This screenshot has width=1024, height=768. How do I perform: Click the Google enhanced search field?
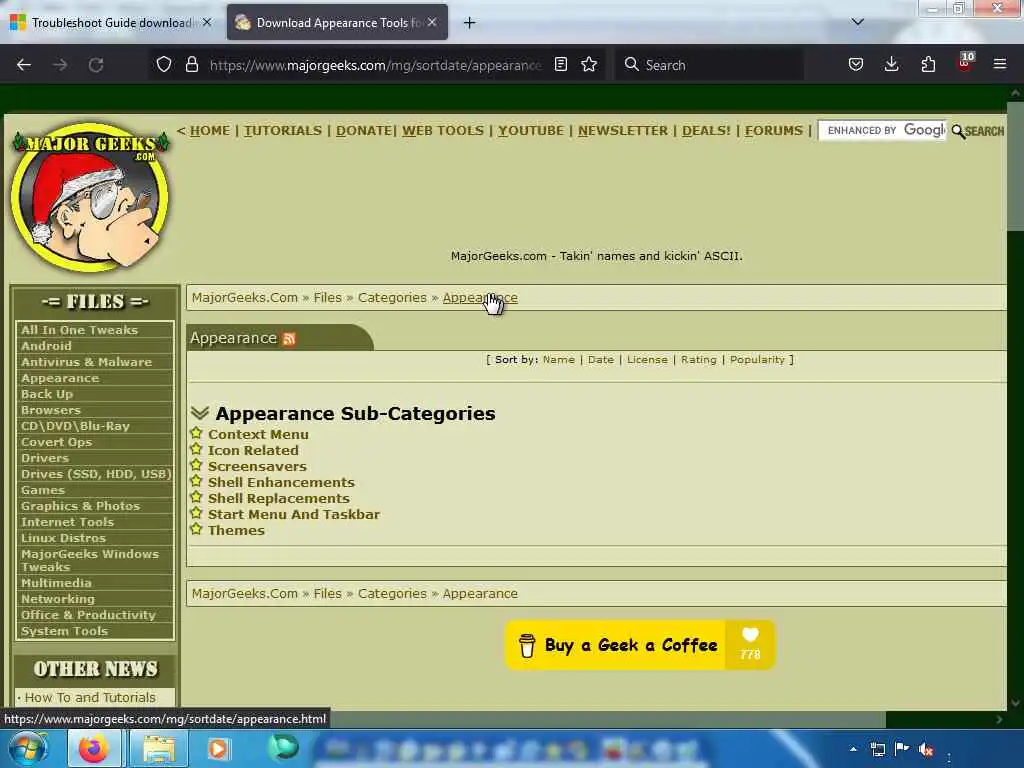(882, 131)
